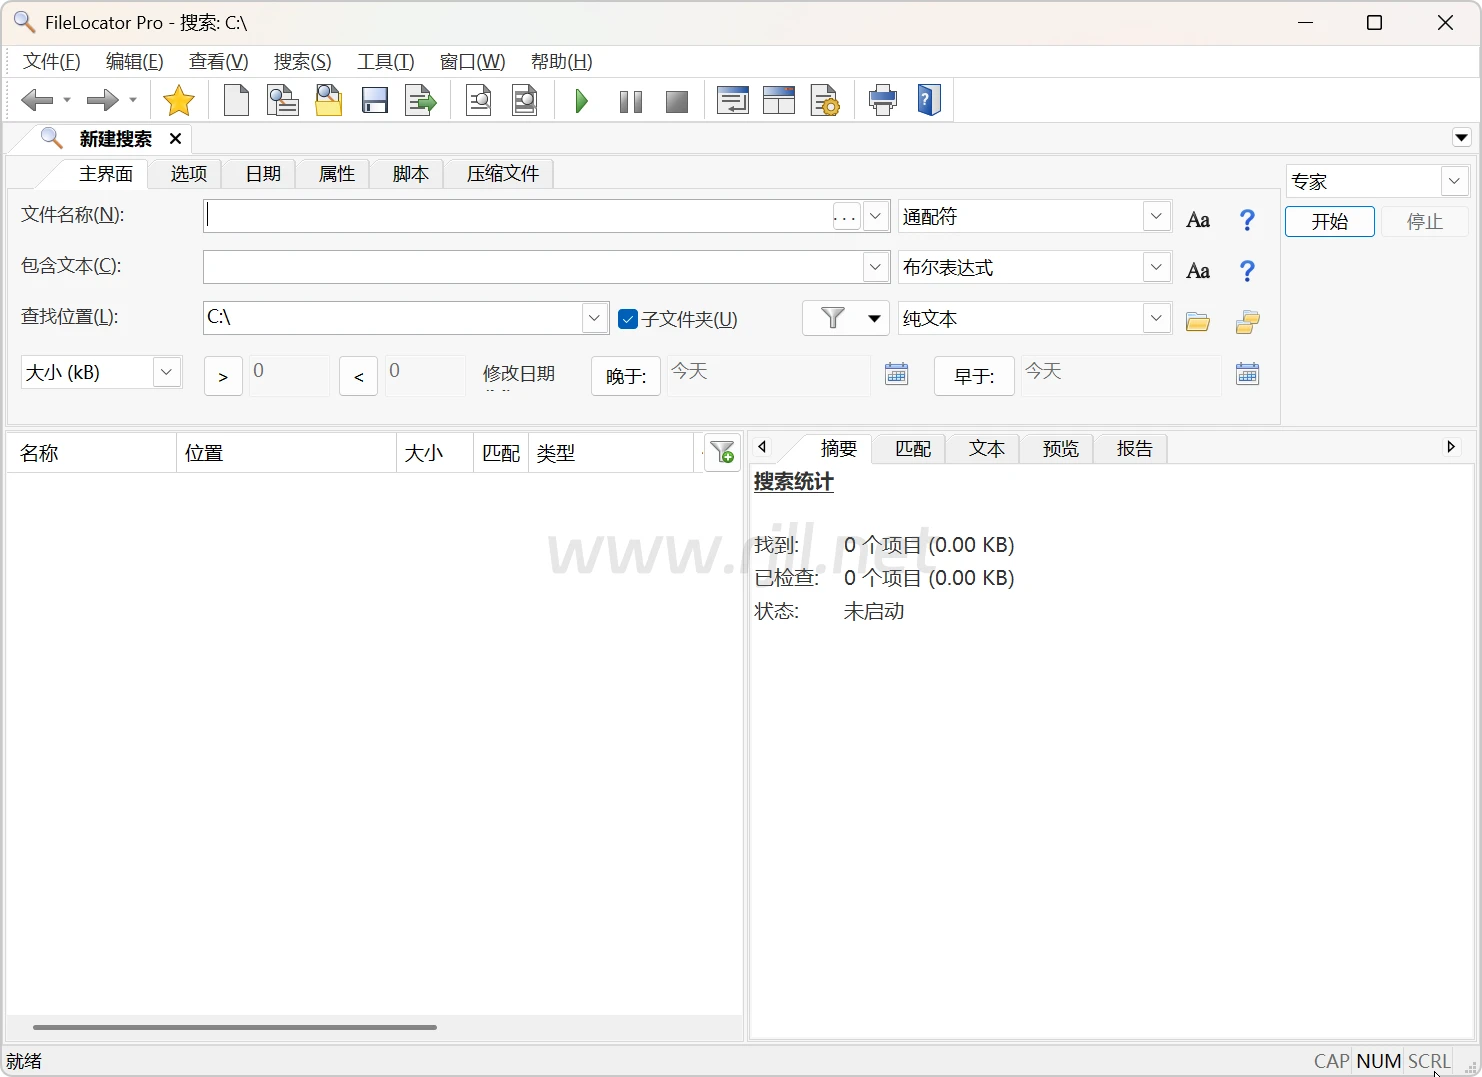This screenshot has width=1482, height=1077.
Task: Click the 开始 button
Action: point(1329,221)
